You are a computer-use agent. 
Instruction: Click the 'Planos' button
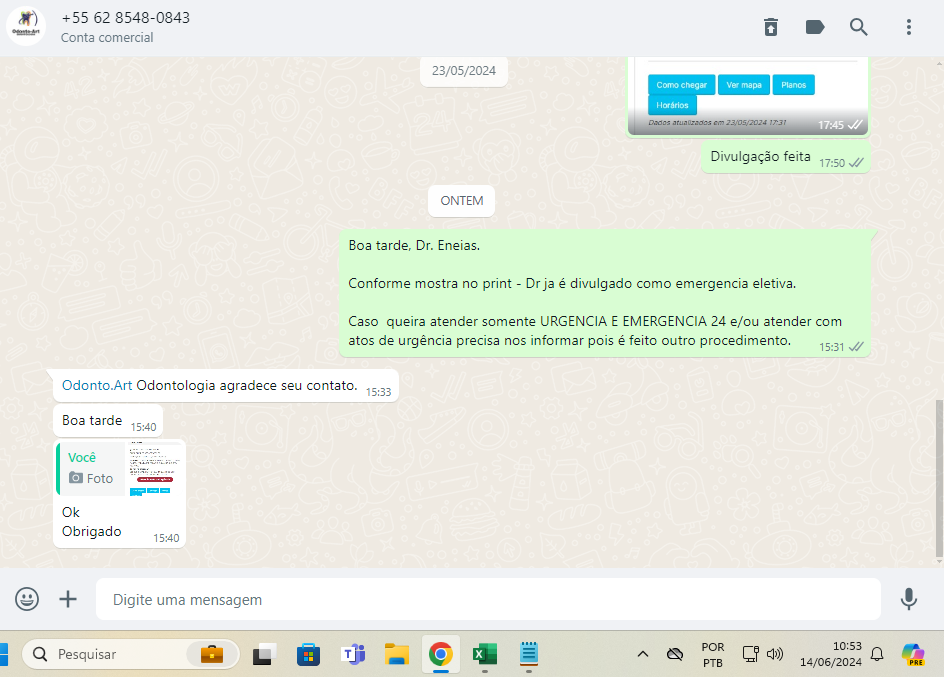[793, 85]
